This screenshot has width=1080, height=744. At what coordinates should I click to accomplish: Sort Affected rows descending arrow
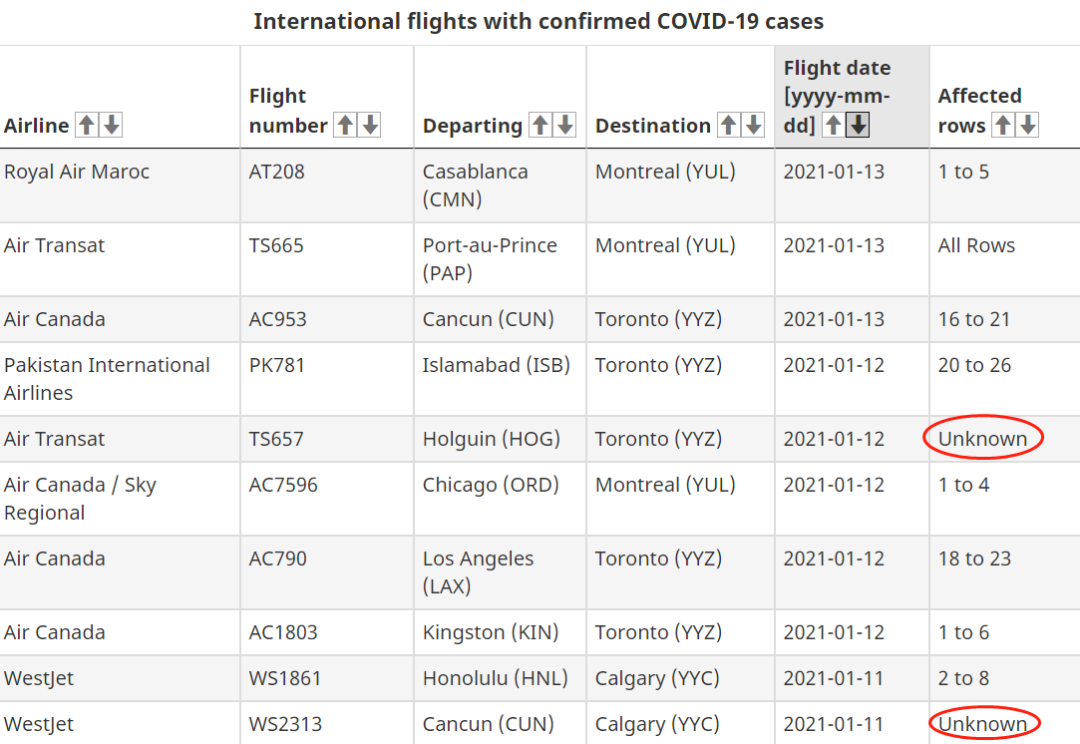(1028, 125)
